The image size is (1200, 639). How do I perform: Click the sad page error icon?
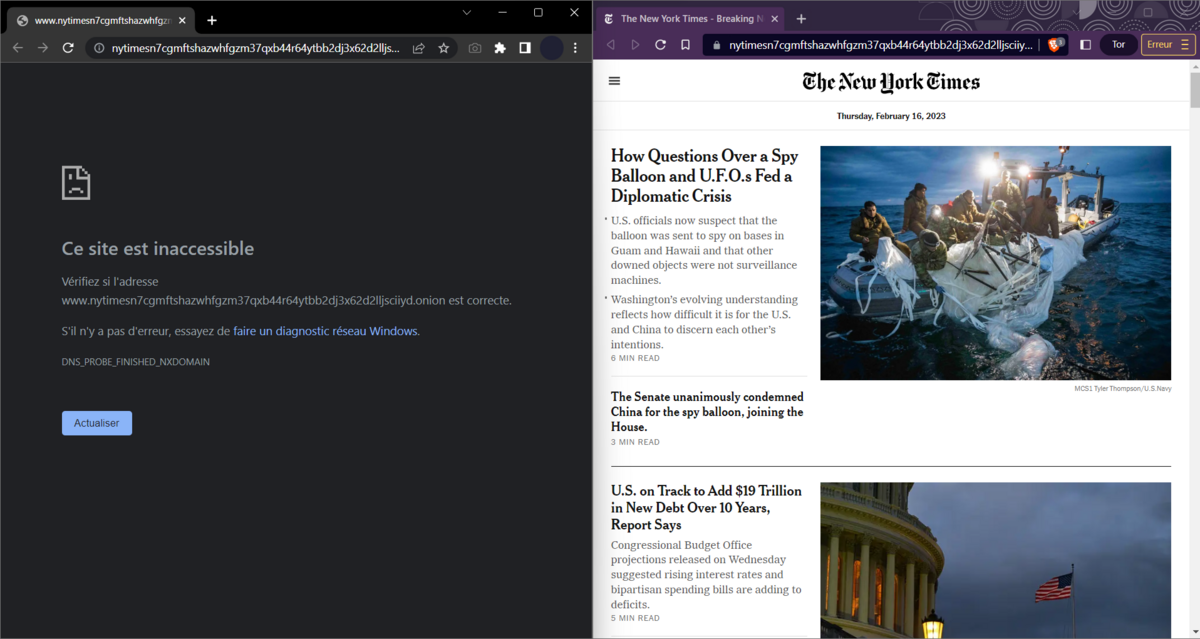[76, 182]
